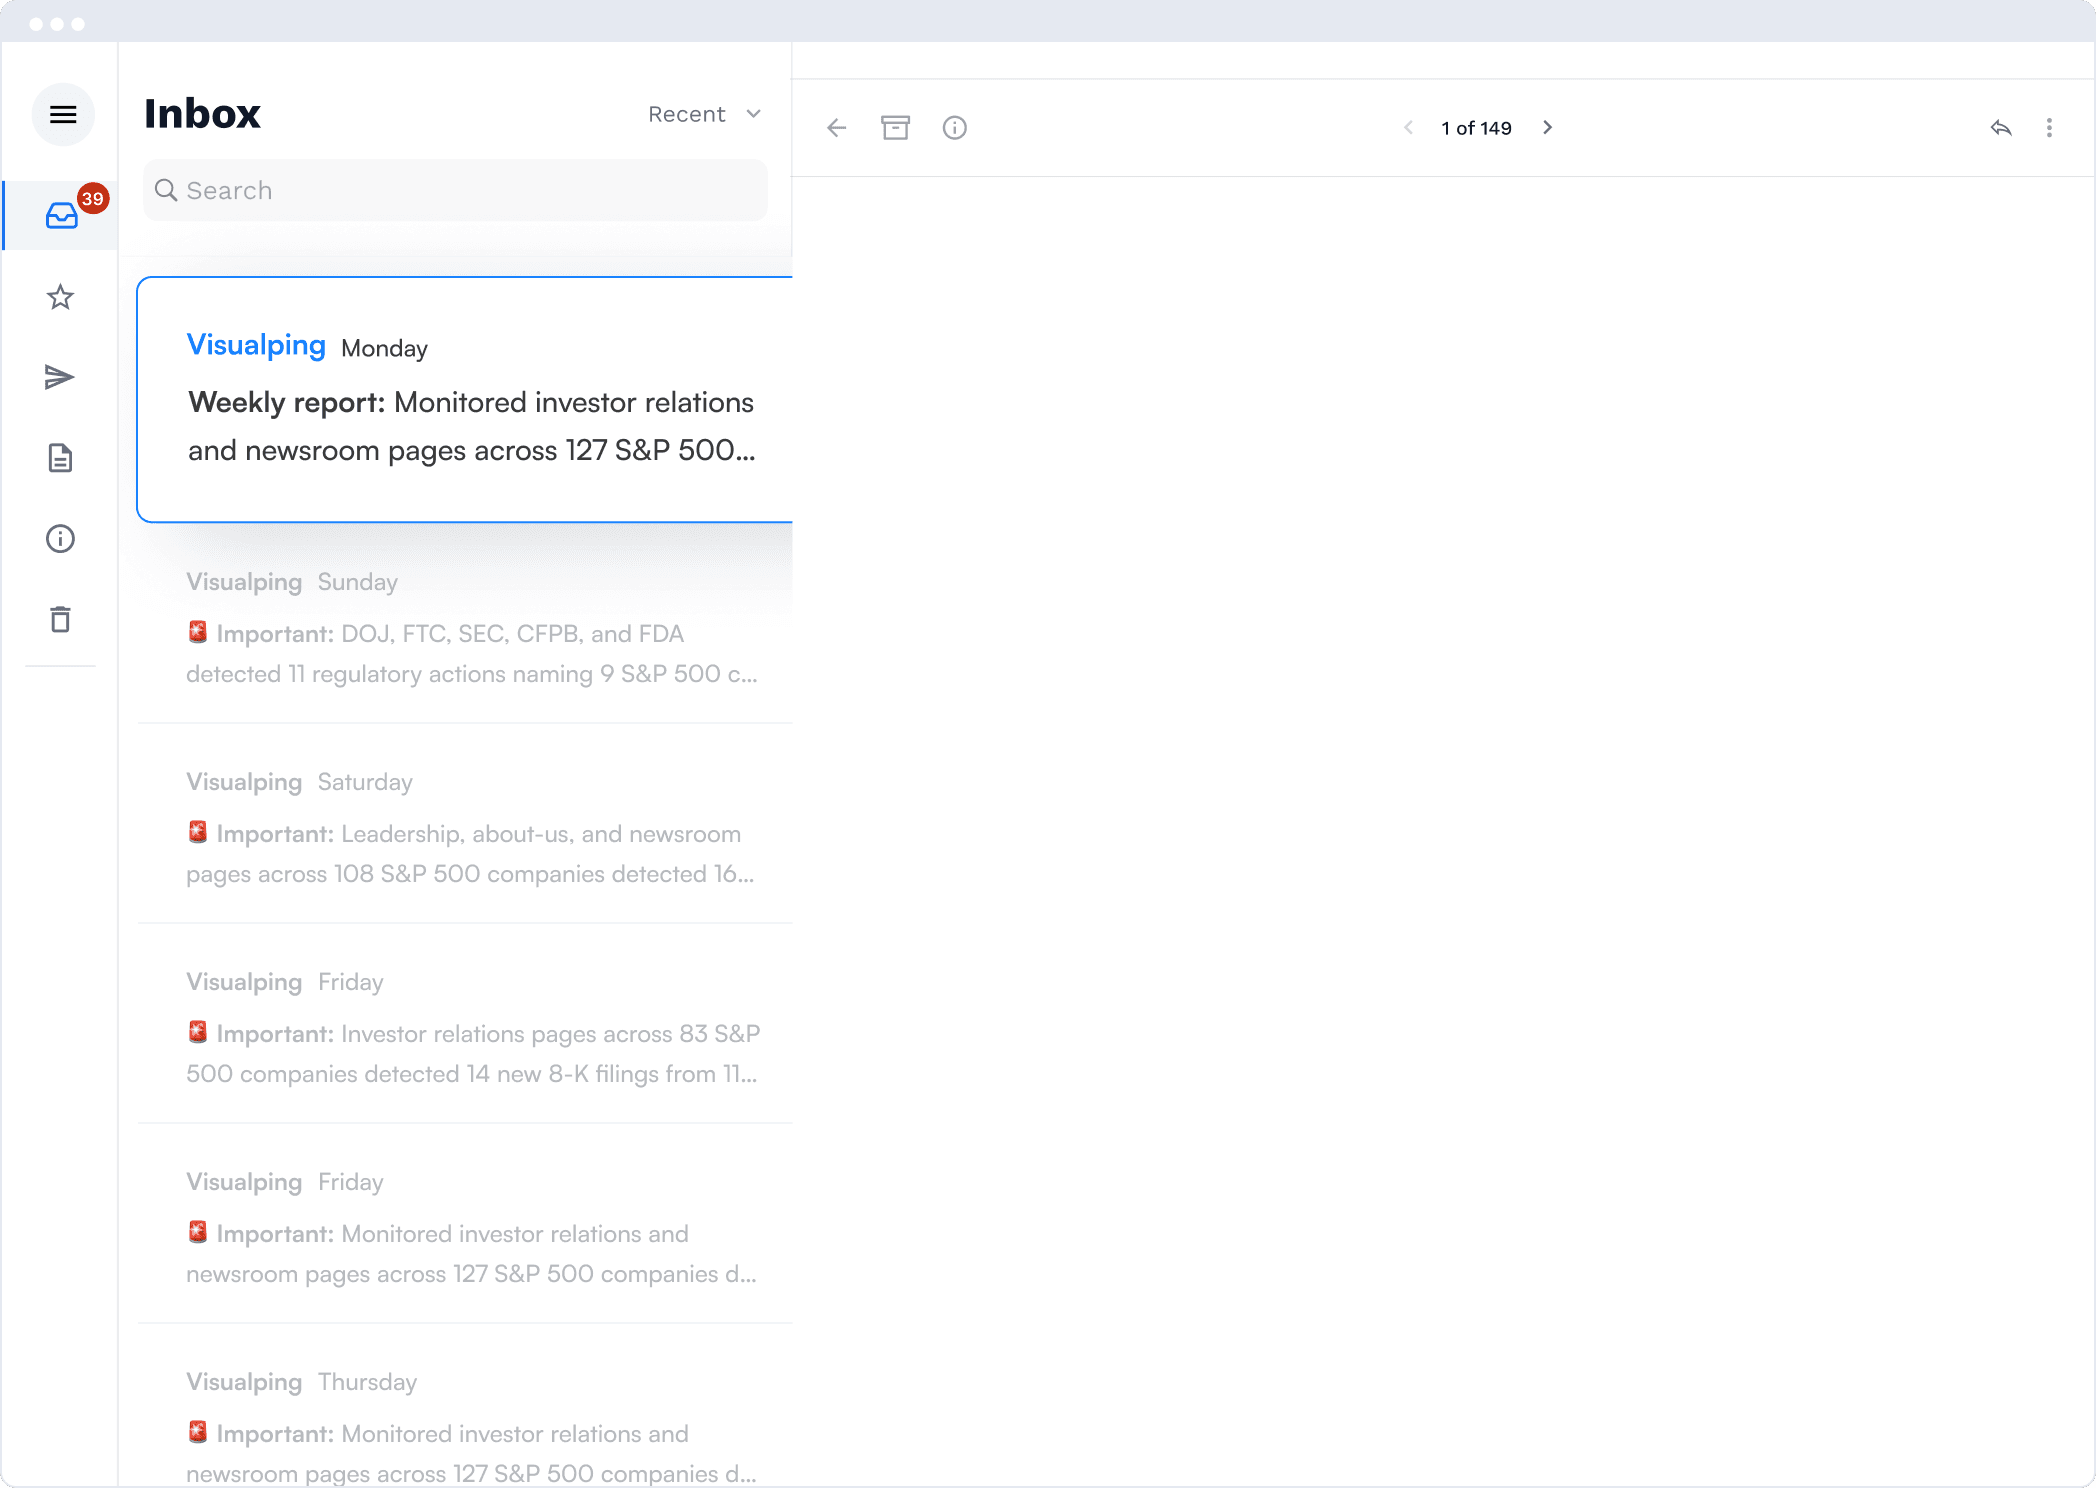
Task: Reply to the open email
Action: 2001,127
